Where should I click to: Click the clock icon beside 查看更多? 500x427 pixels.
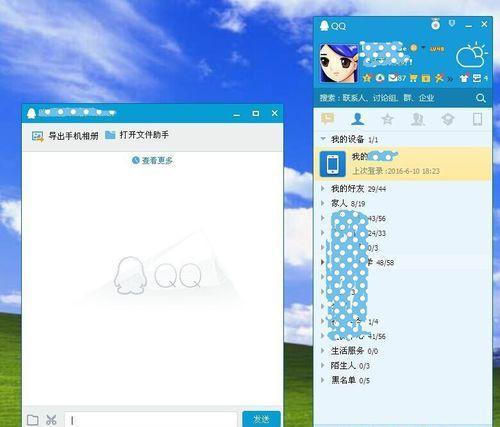[135, 160]
